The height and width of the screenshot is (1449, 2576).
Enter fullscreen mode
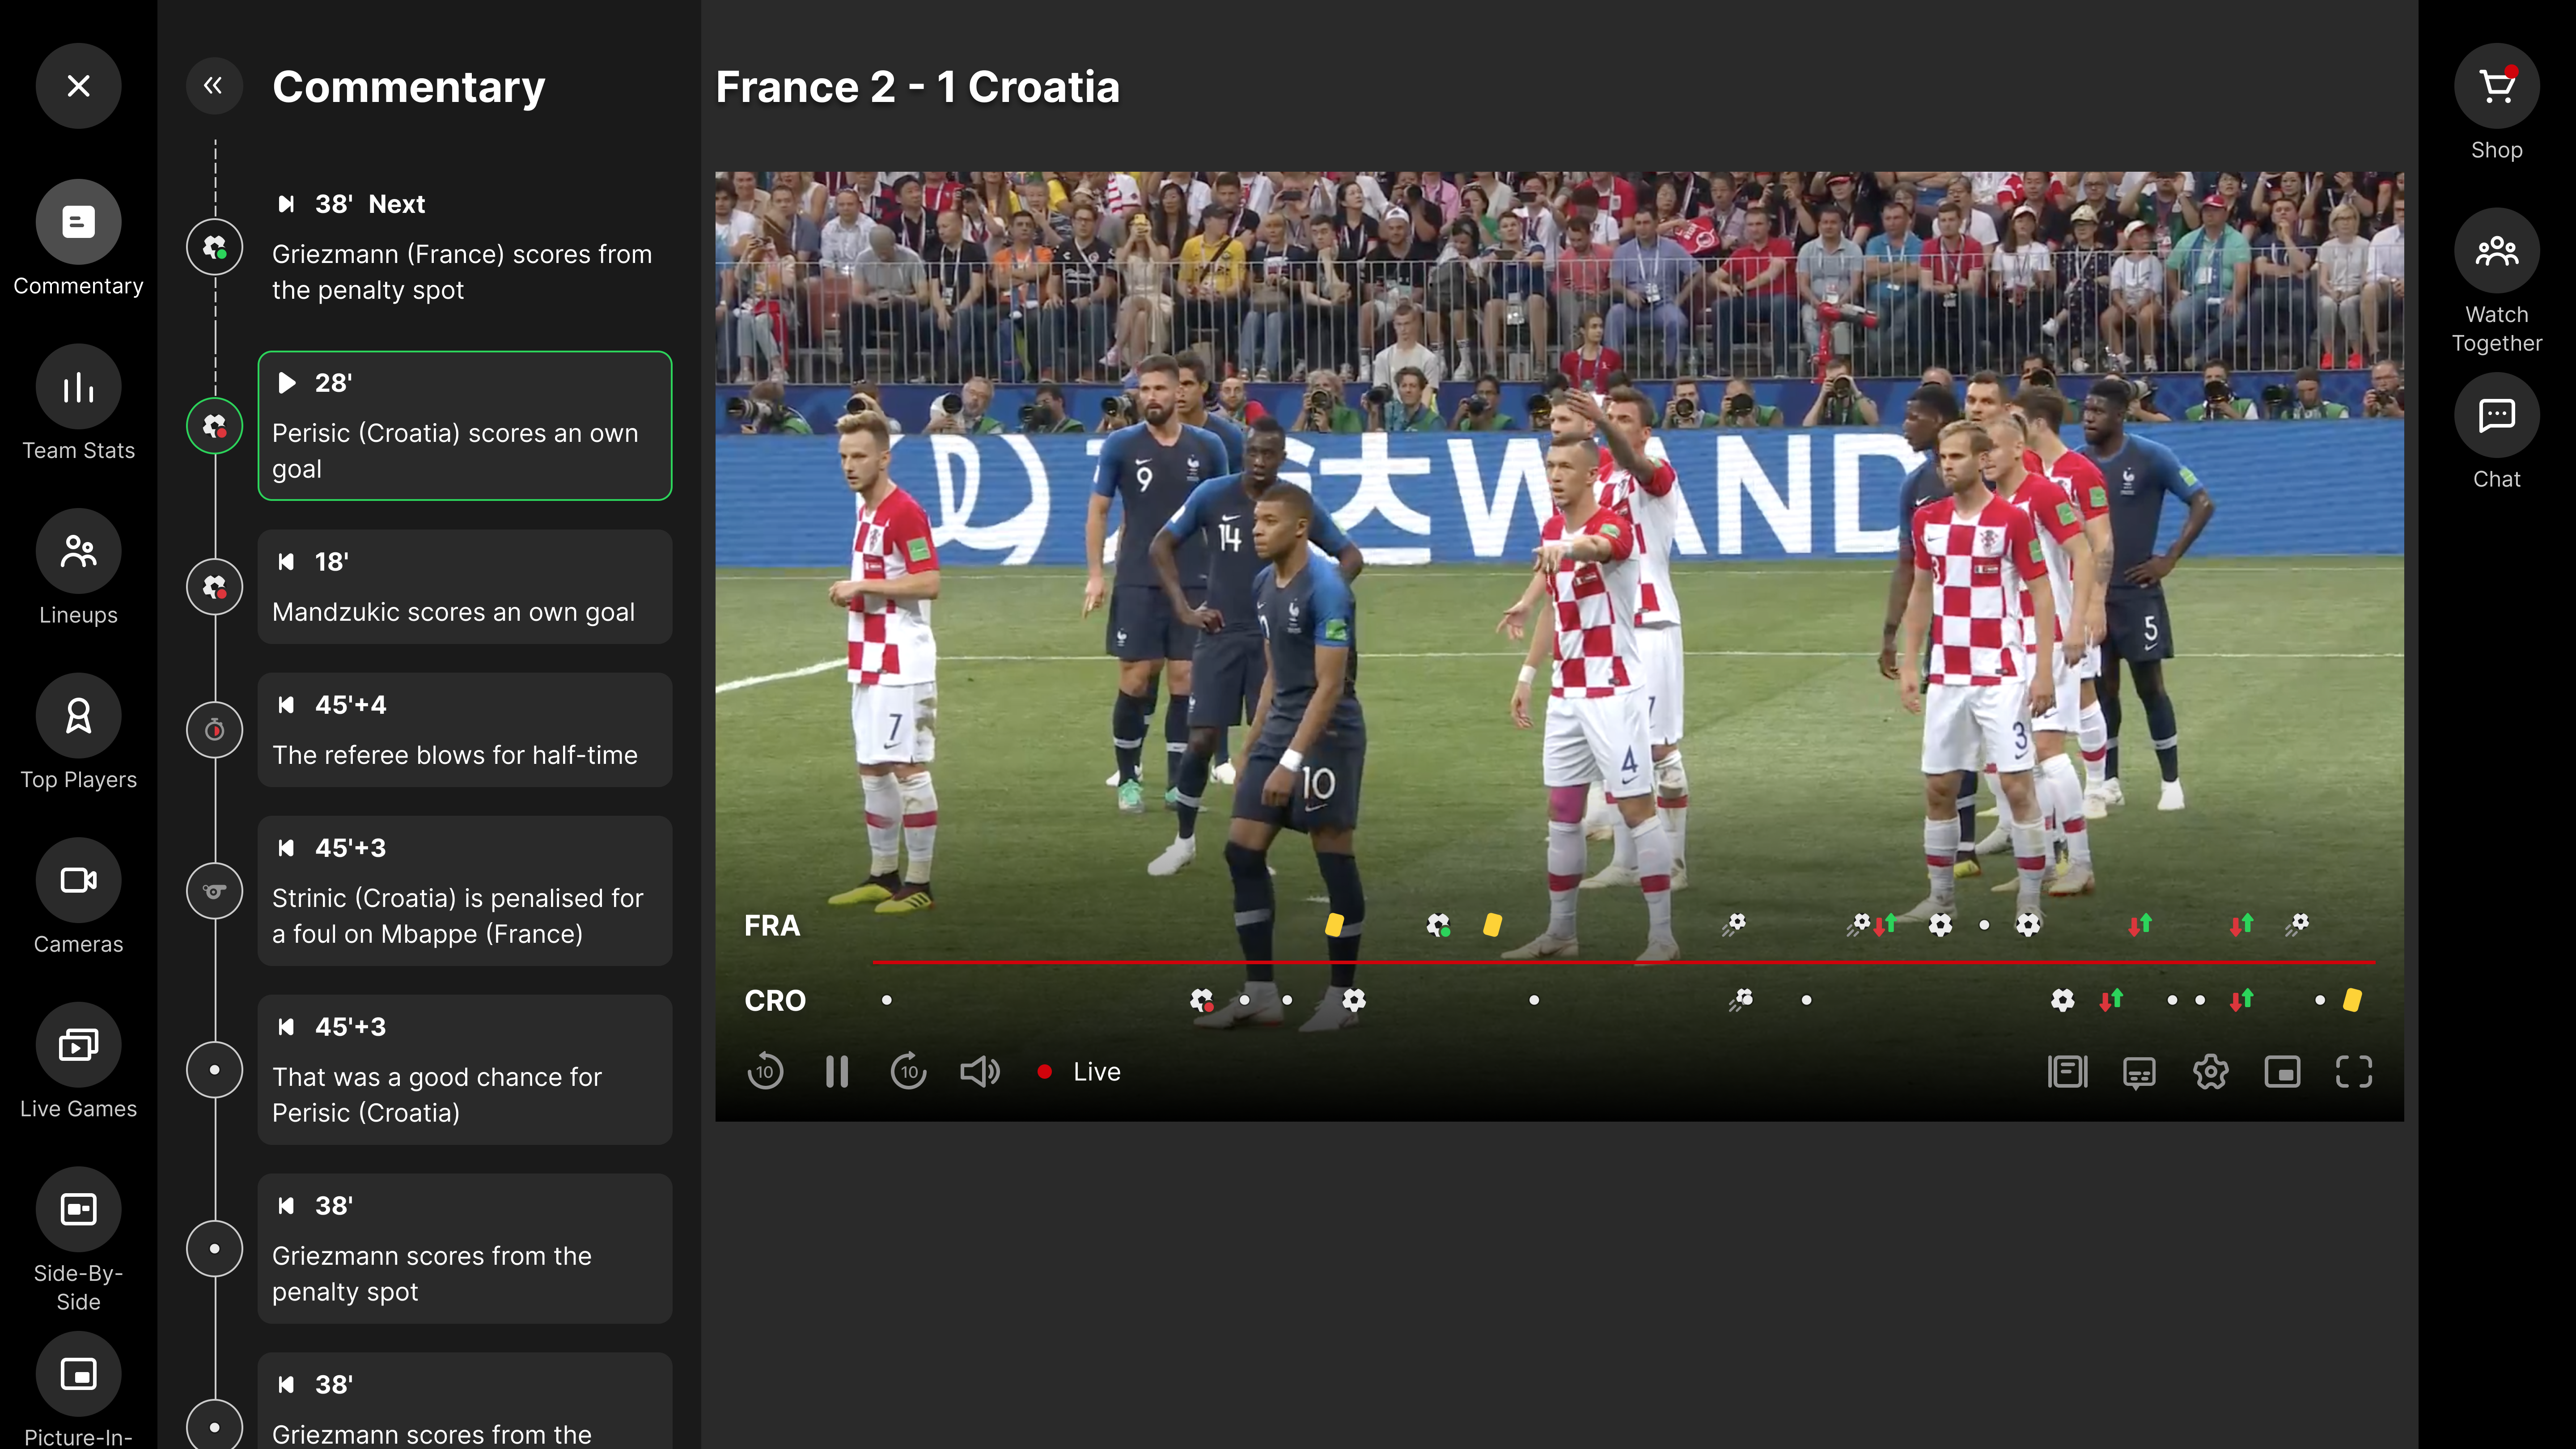2354,1072
